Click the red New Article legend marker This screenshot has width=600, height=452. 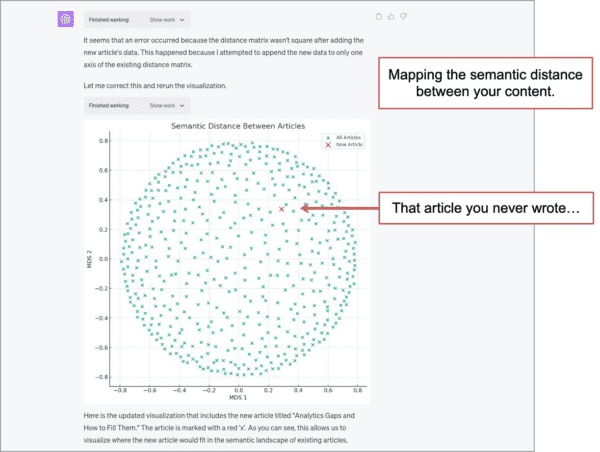click(328, 145)
